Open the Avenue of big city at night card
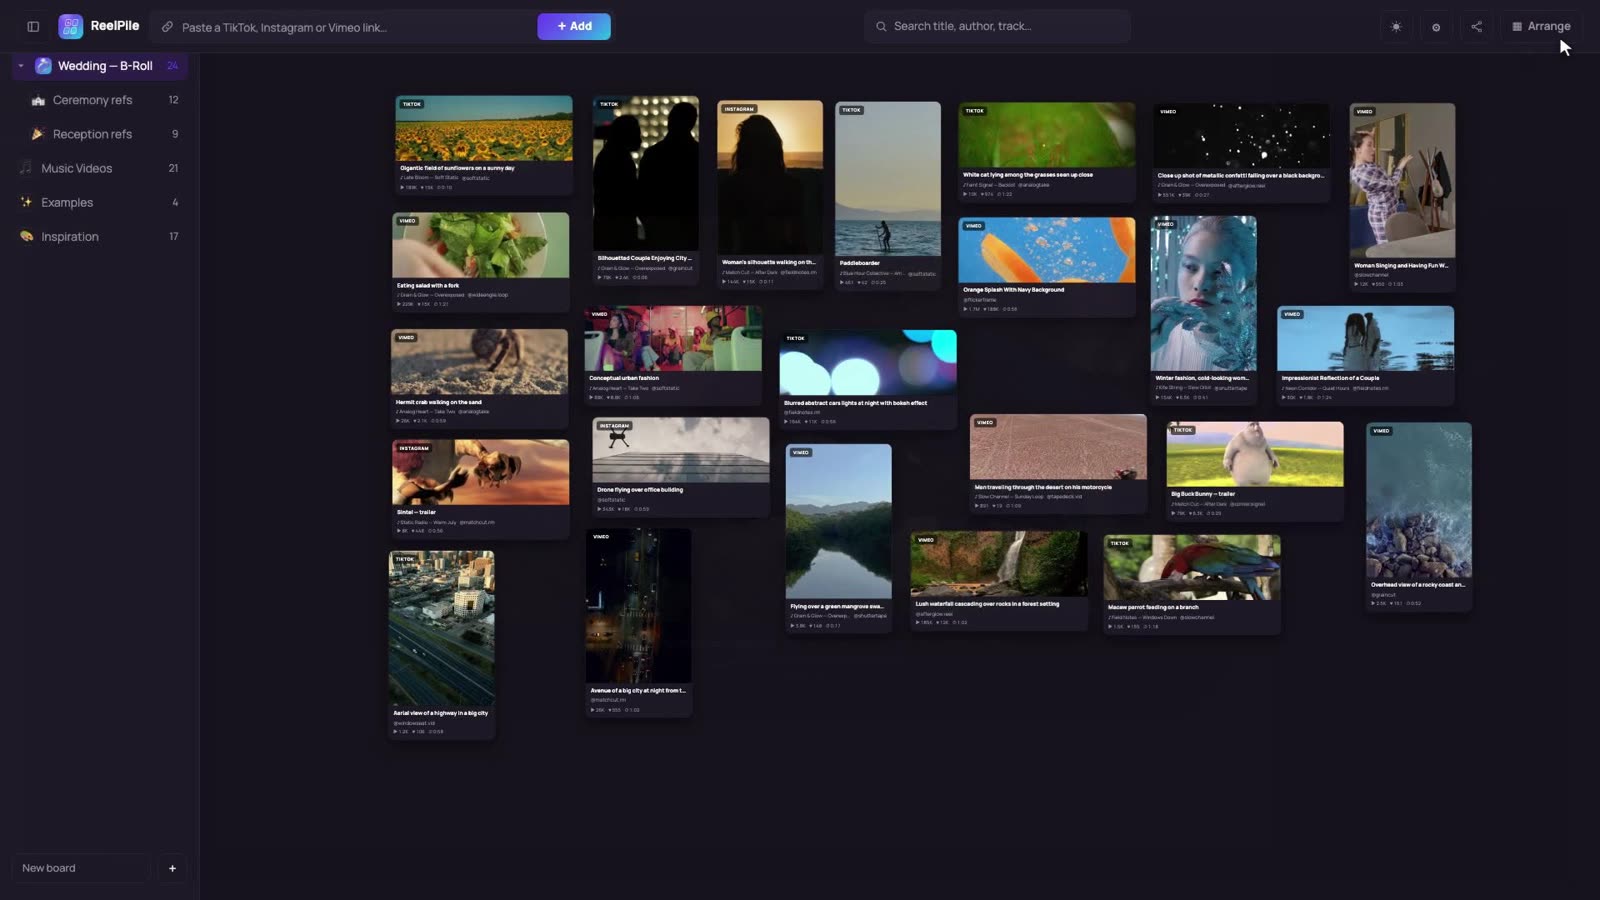1600x900 pixels. [x=638, y=622]
